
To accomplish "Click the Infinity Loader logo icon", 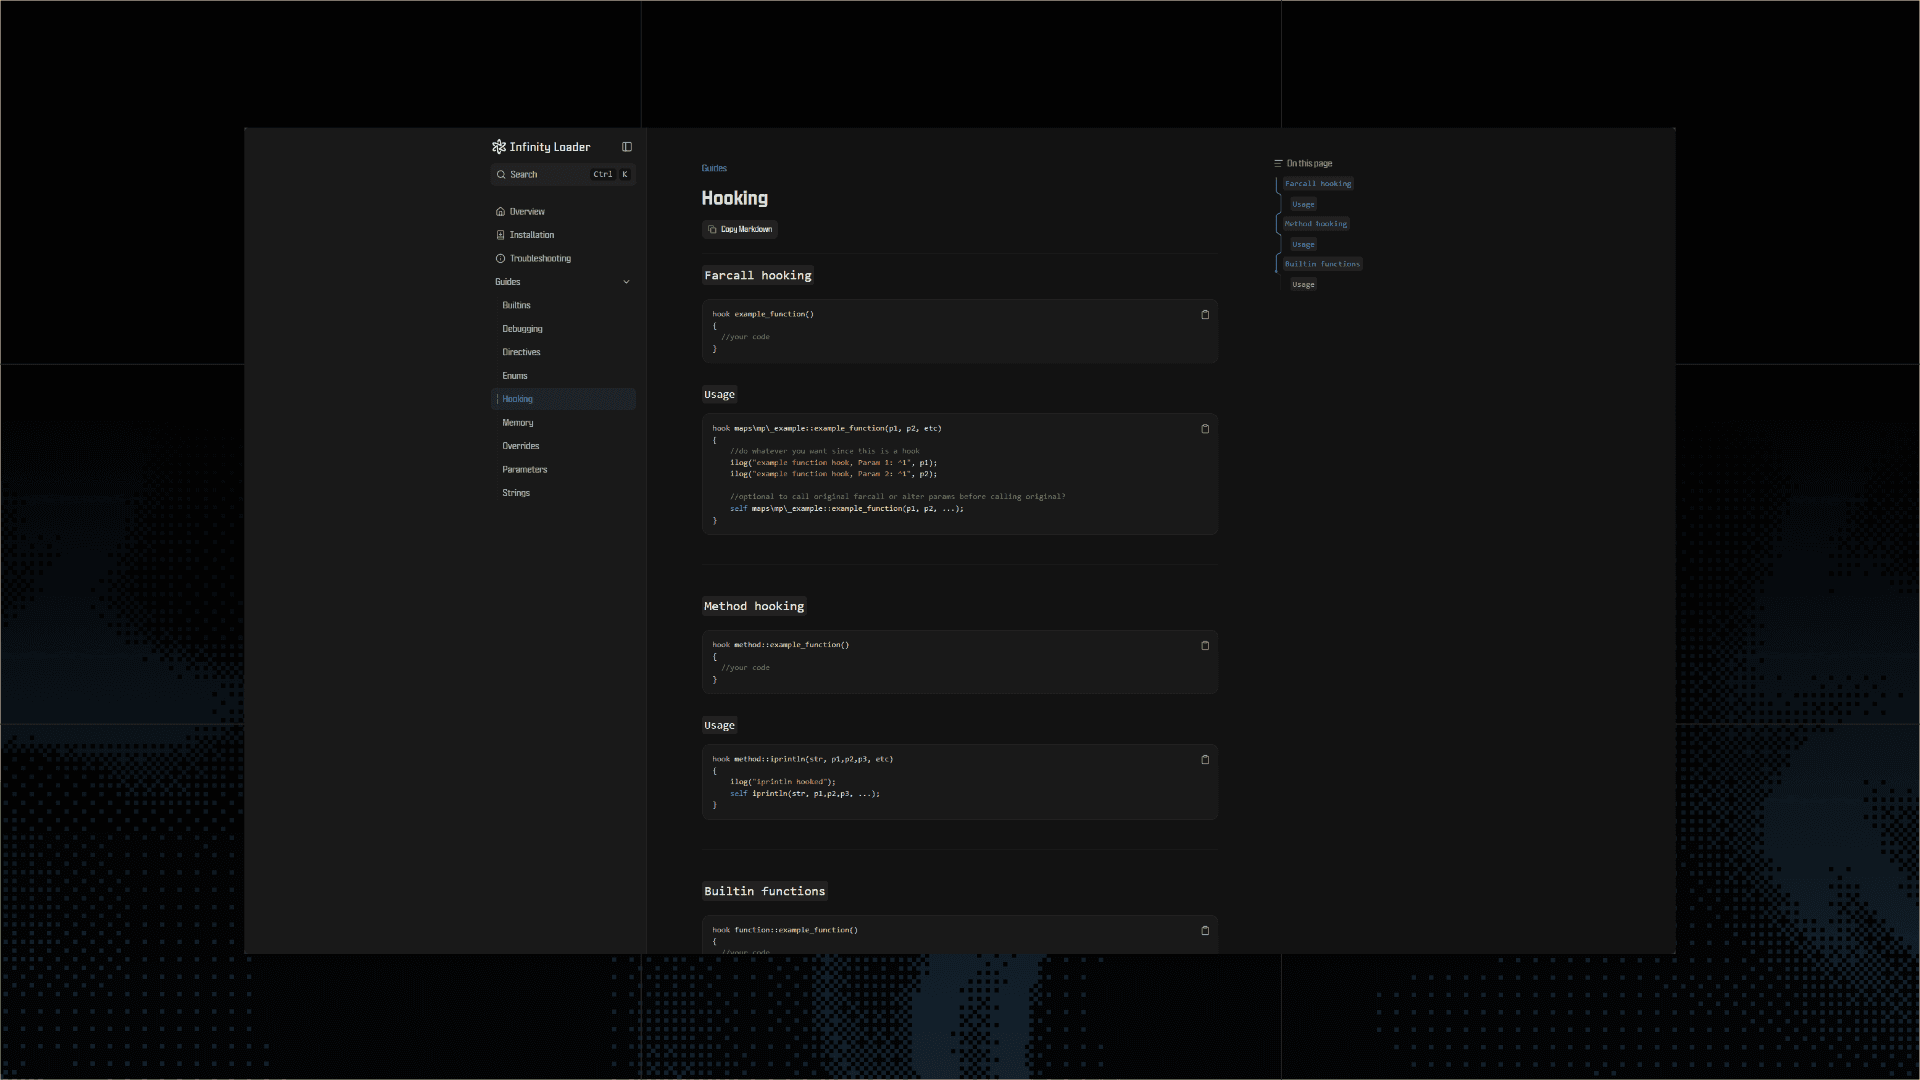I will click(499, 147).
